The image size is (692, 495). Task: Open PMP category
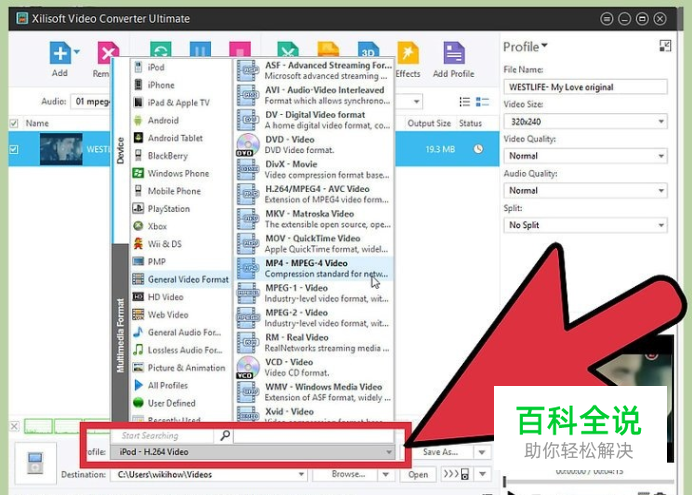coord(181,261)
